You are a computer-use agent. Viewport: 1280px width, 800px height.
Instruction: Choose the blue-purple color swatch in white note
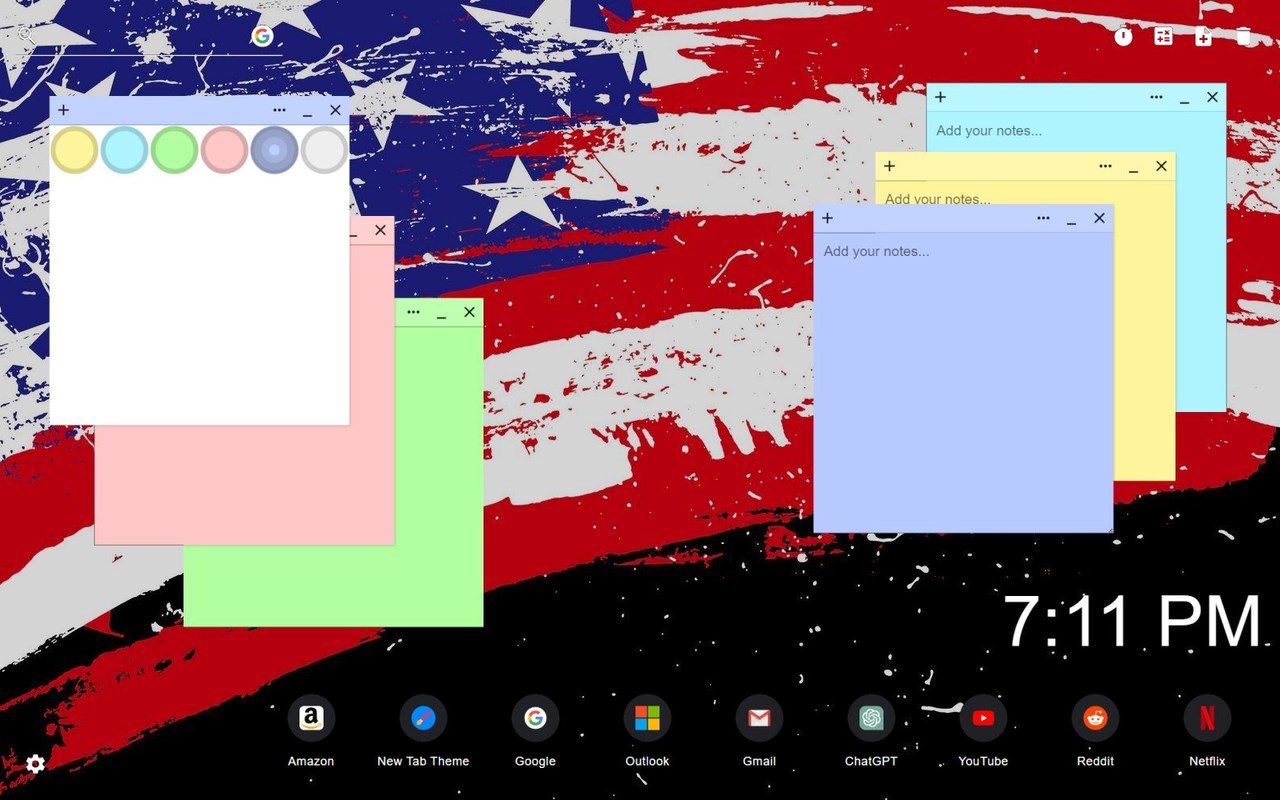point(274,150)
